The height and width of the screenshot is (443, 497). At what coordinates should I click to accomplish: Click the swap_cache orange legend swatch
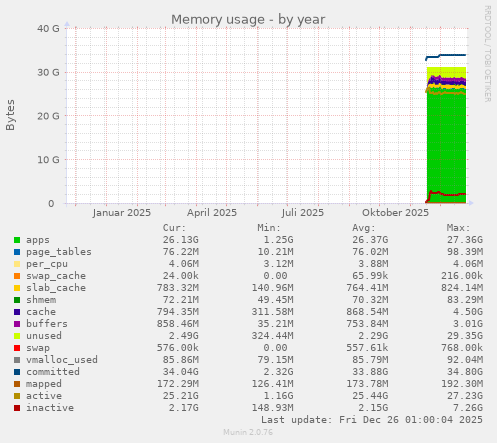[17, 276]
